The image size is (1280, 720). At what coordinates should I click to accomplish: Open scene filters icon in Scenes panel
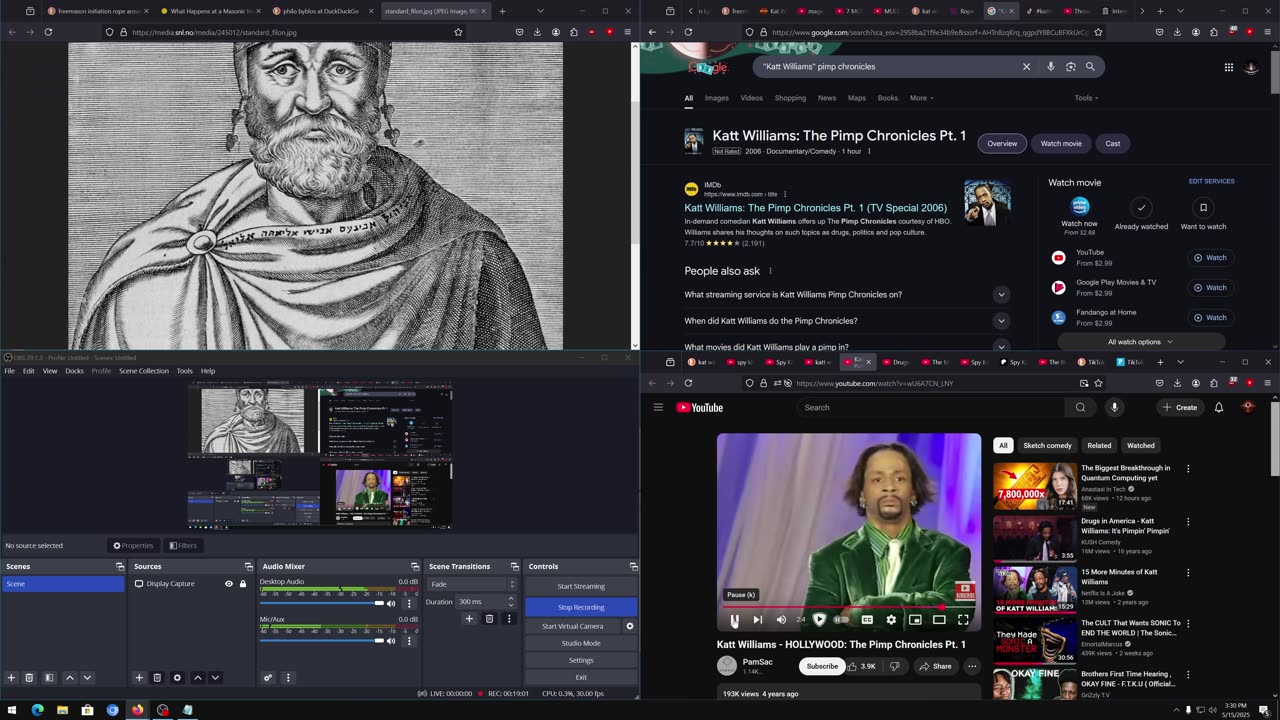pyautogui.click(x=49, y=677)
